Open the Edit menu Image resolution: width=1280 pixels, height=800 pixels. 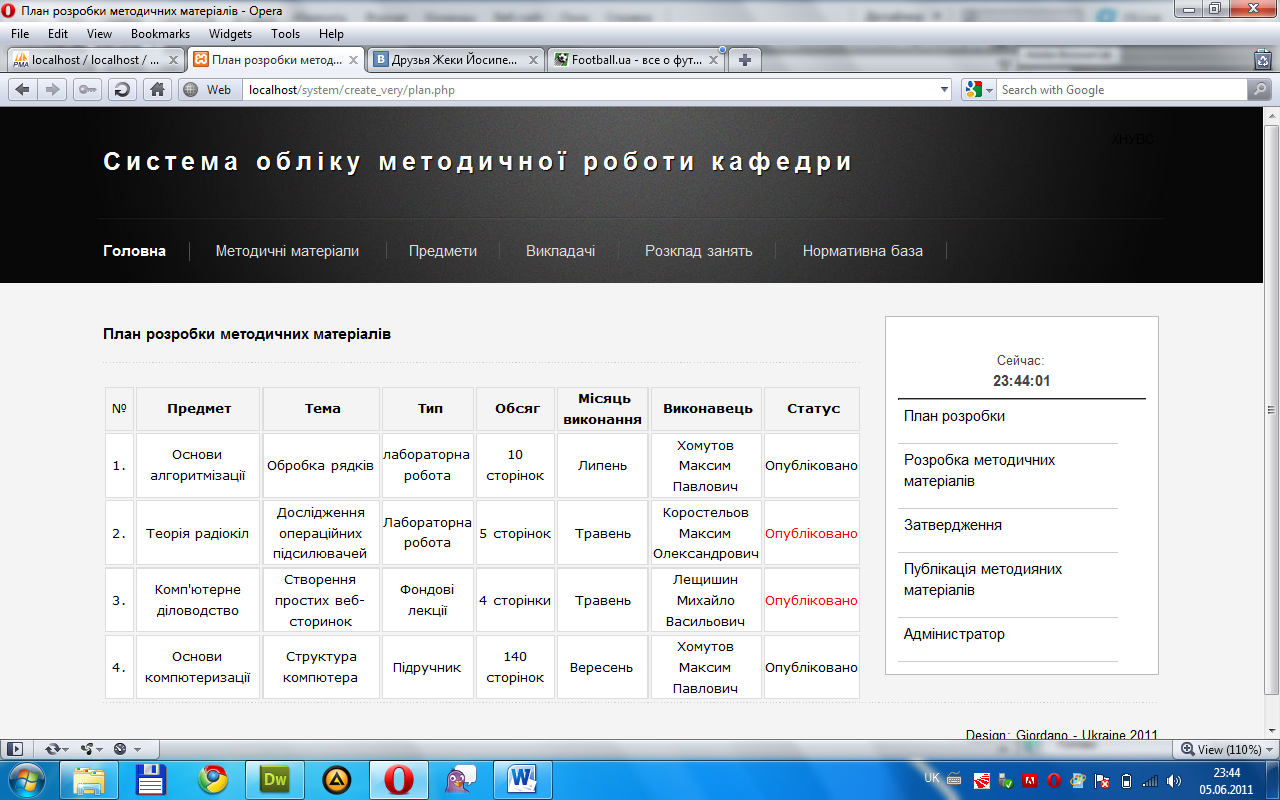coord(58,34)
